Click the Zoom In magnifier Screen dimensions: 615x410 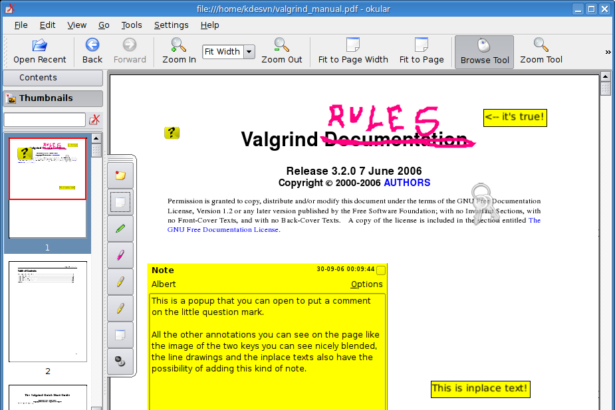[178, 51]
